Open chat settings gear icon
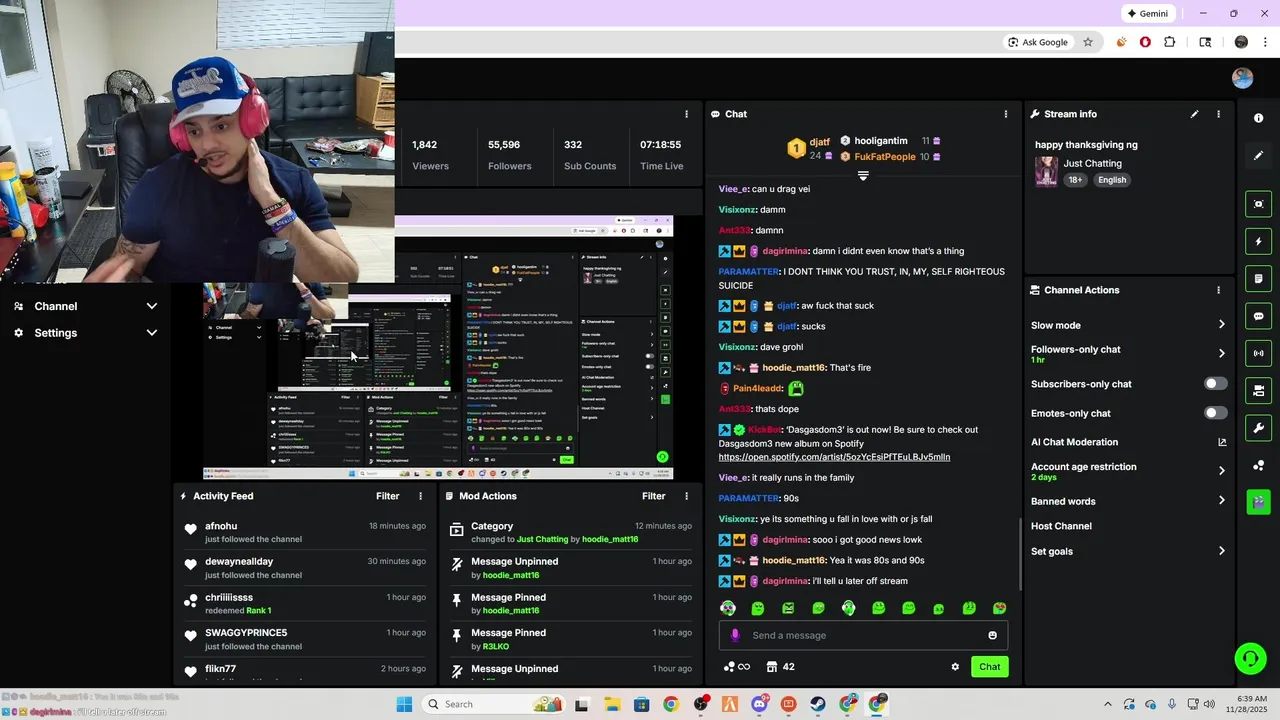 coord(955,667)
